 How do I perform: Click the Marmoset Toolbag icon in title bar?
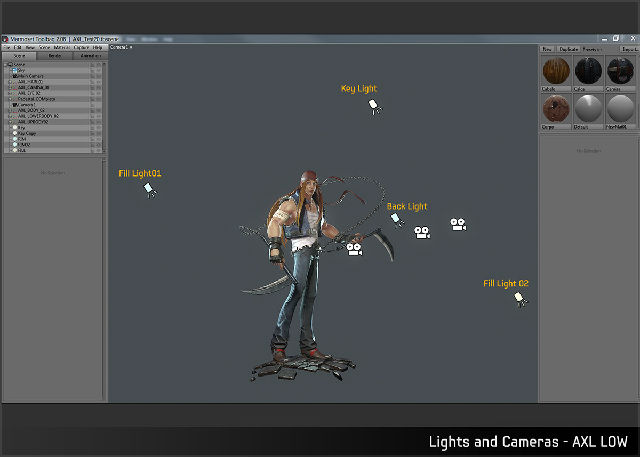coord(5,39)
